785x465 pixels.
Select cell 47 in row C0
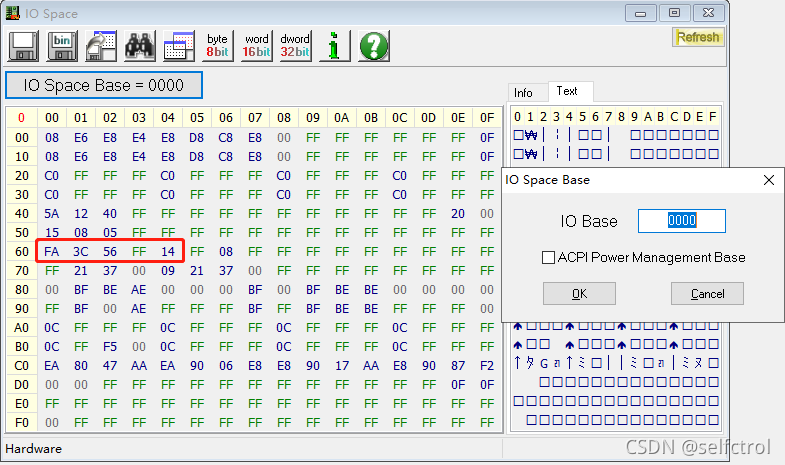click(x=110, y=365)
